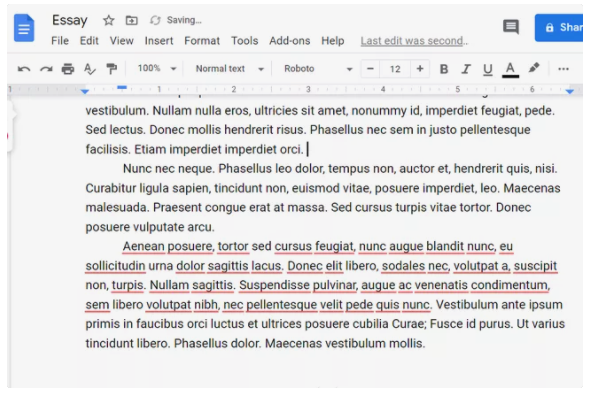The image size is (593, 398).
Task: Open the View menu
Action: [121, 41]
